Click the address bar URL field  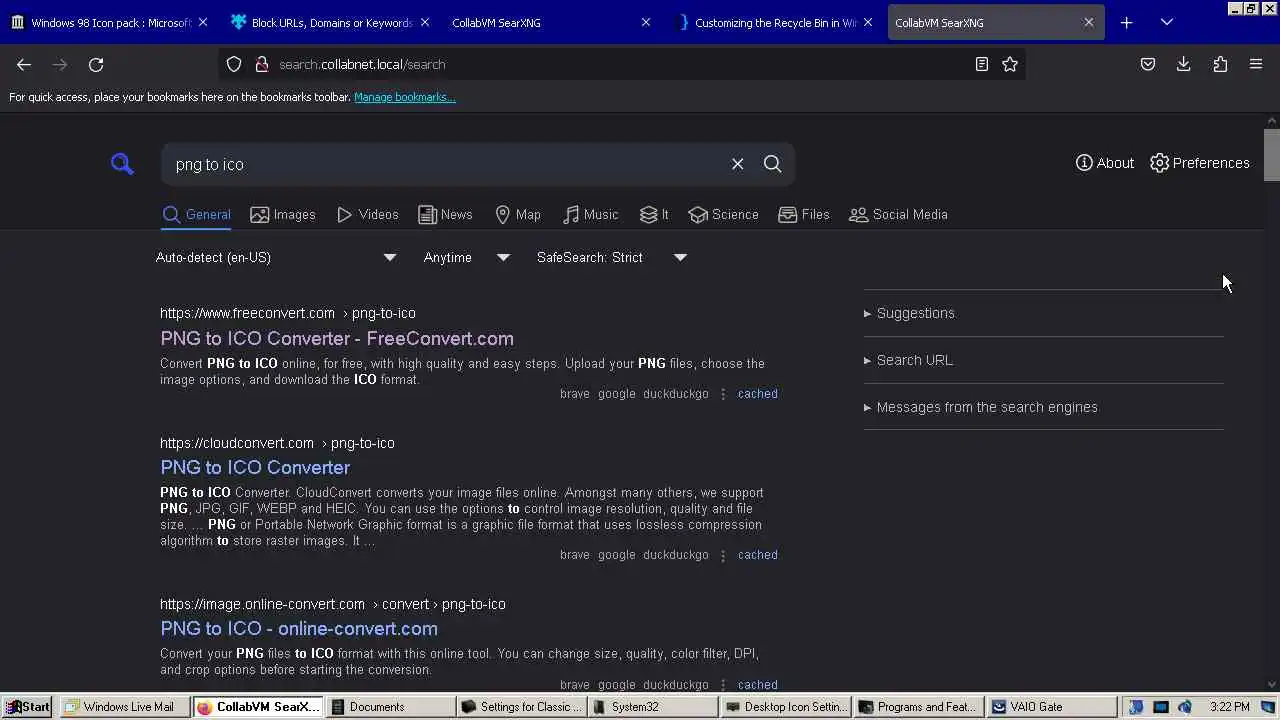[x=620, y=64]
